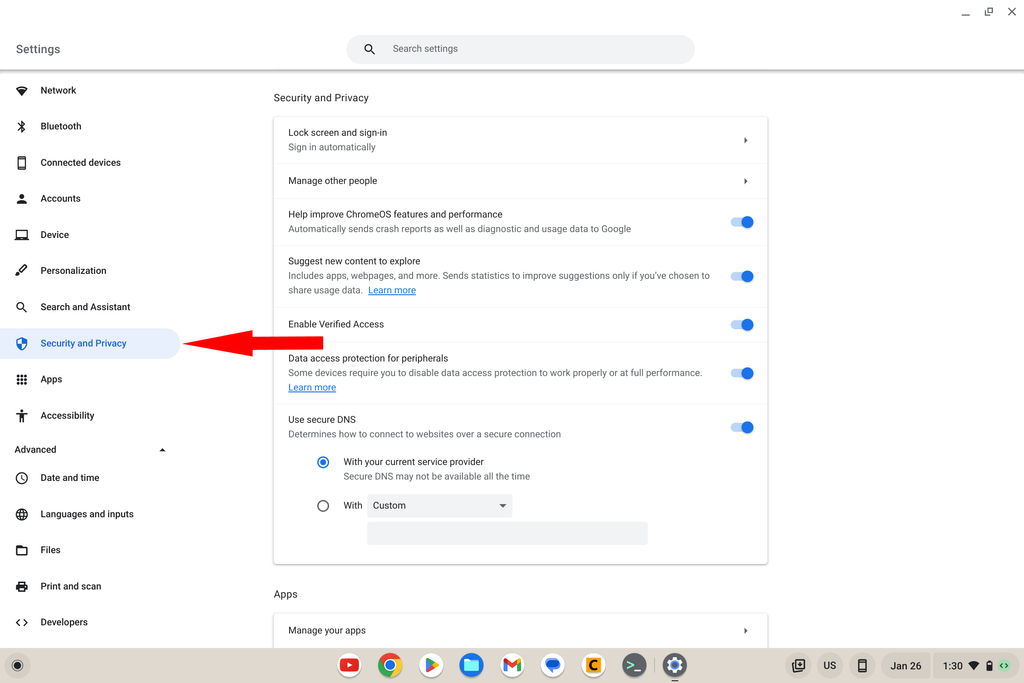The image size is (1024, 683).
Task: Collapse the Advanced section
Action: [x=162, y=449]
